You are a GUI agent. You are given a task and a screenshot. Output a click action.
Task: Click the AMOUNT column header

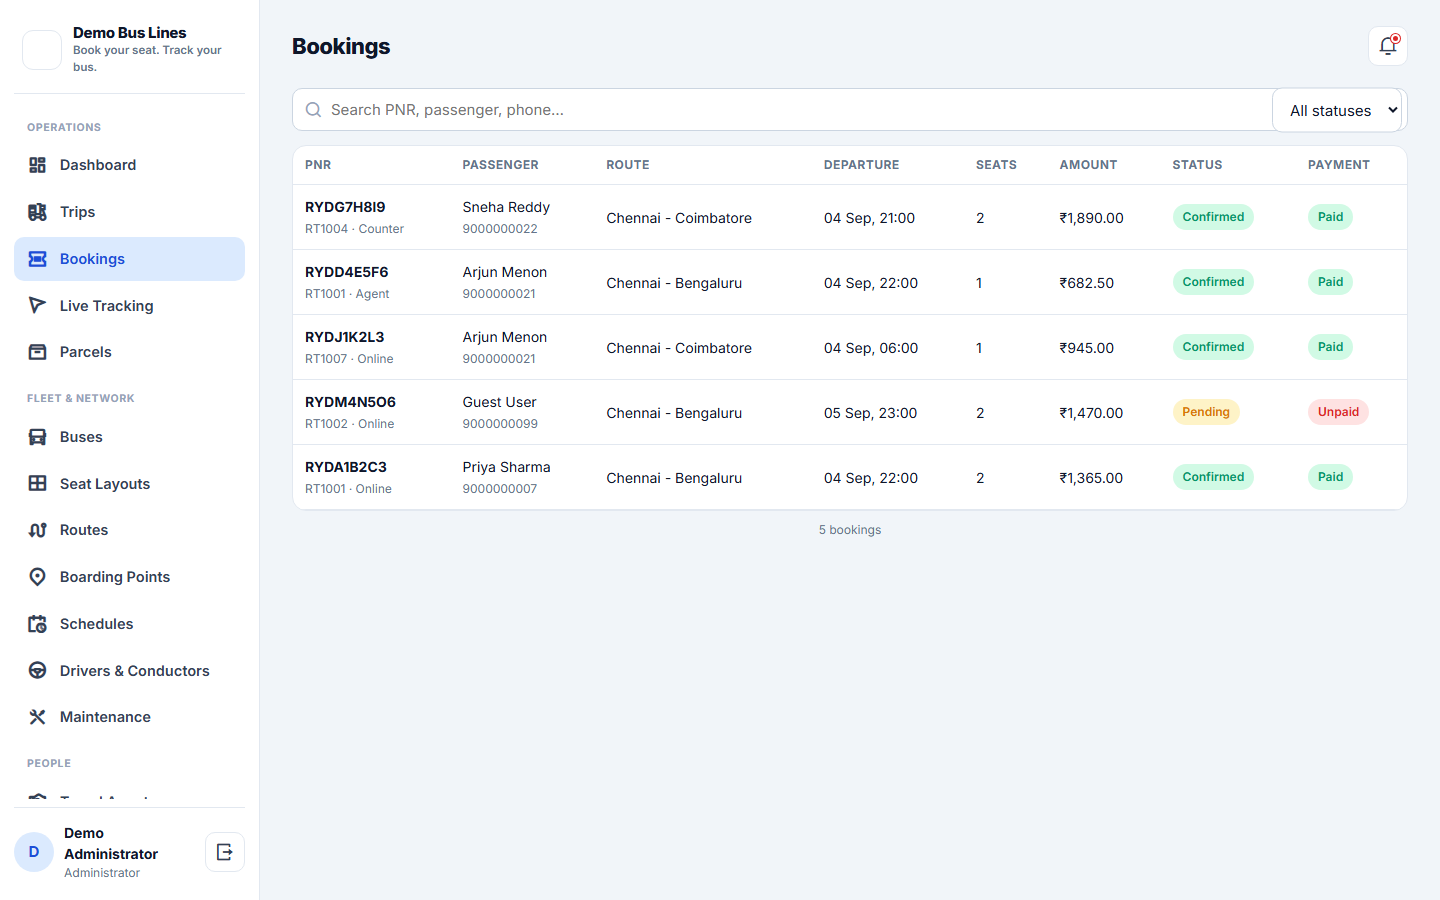point(1088,165)
